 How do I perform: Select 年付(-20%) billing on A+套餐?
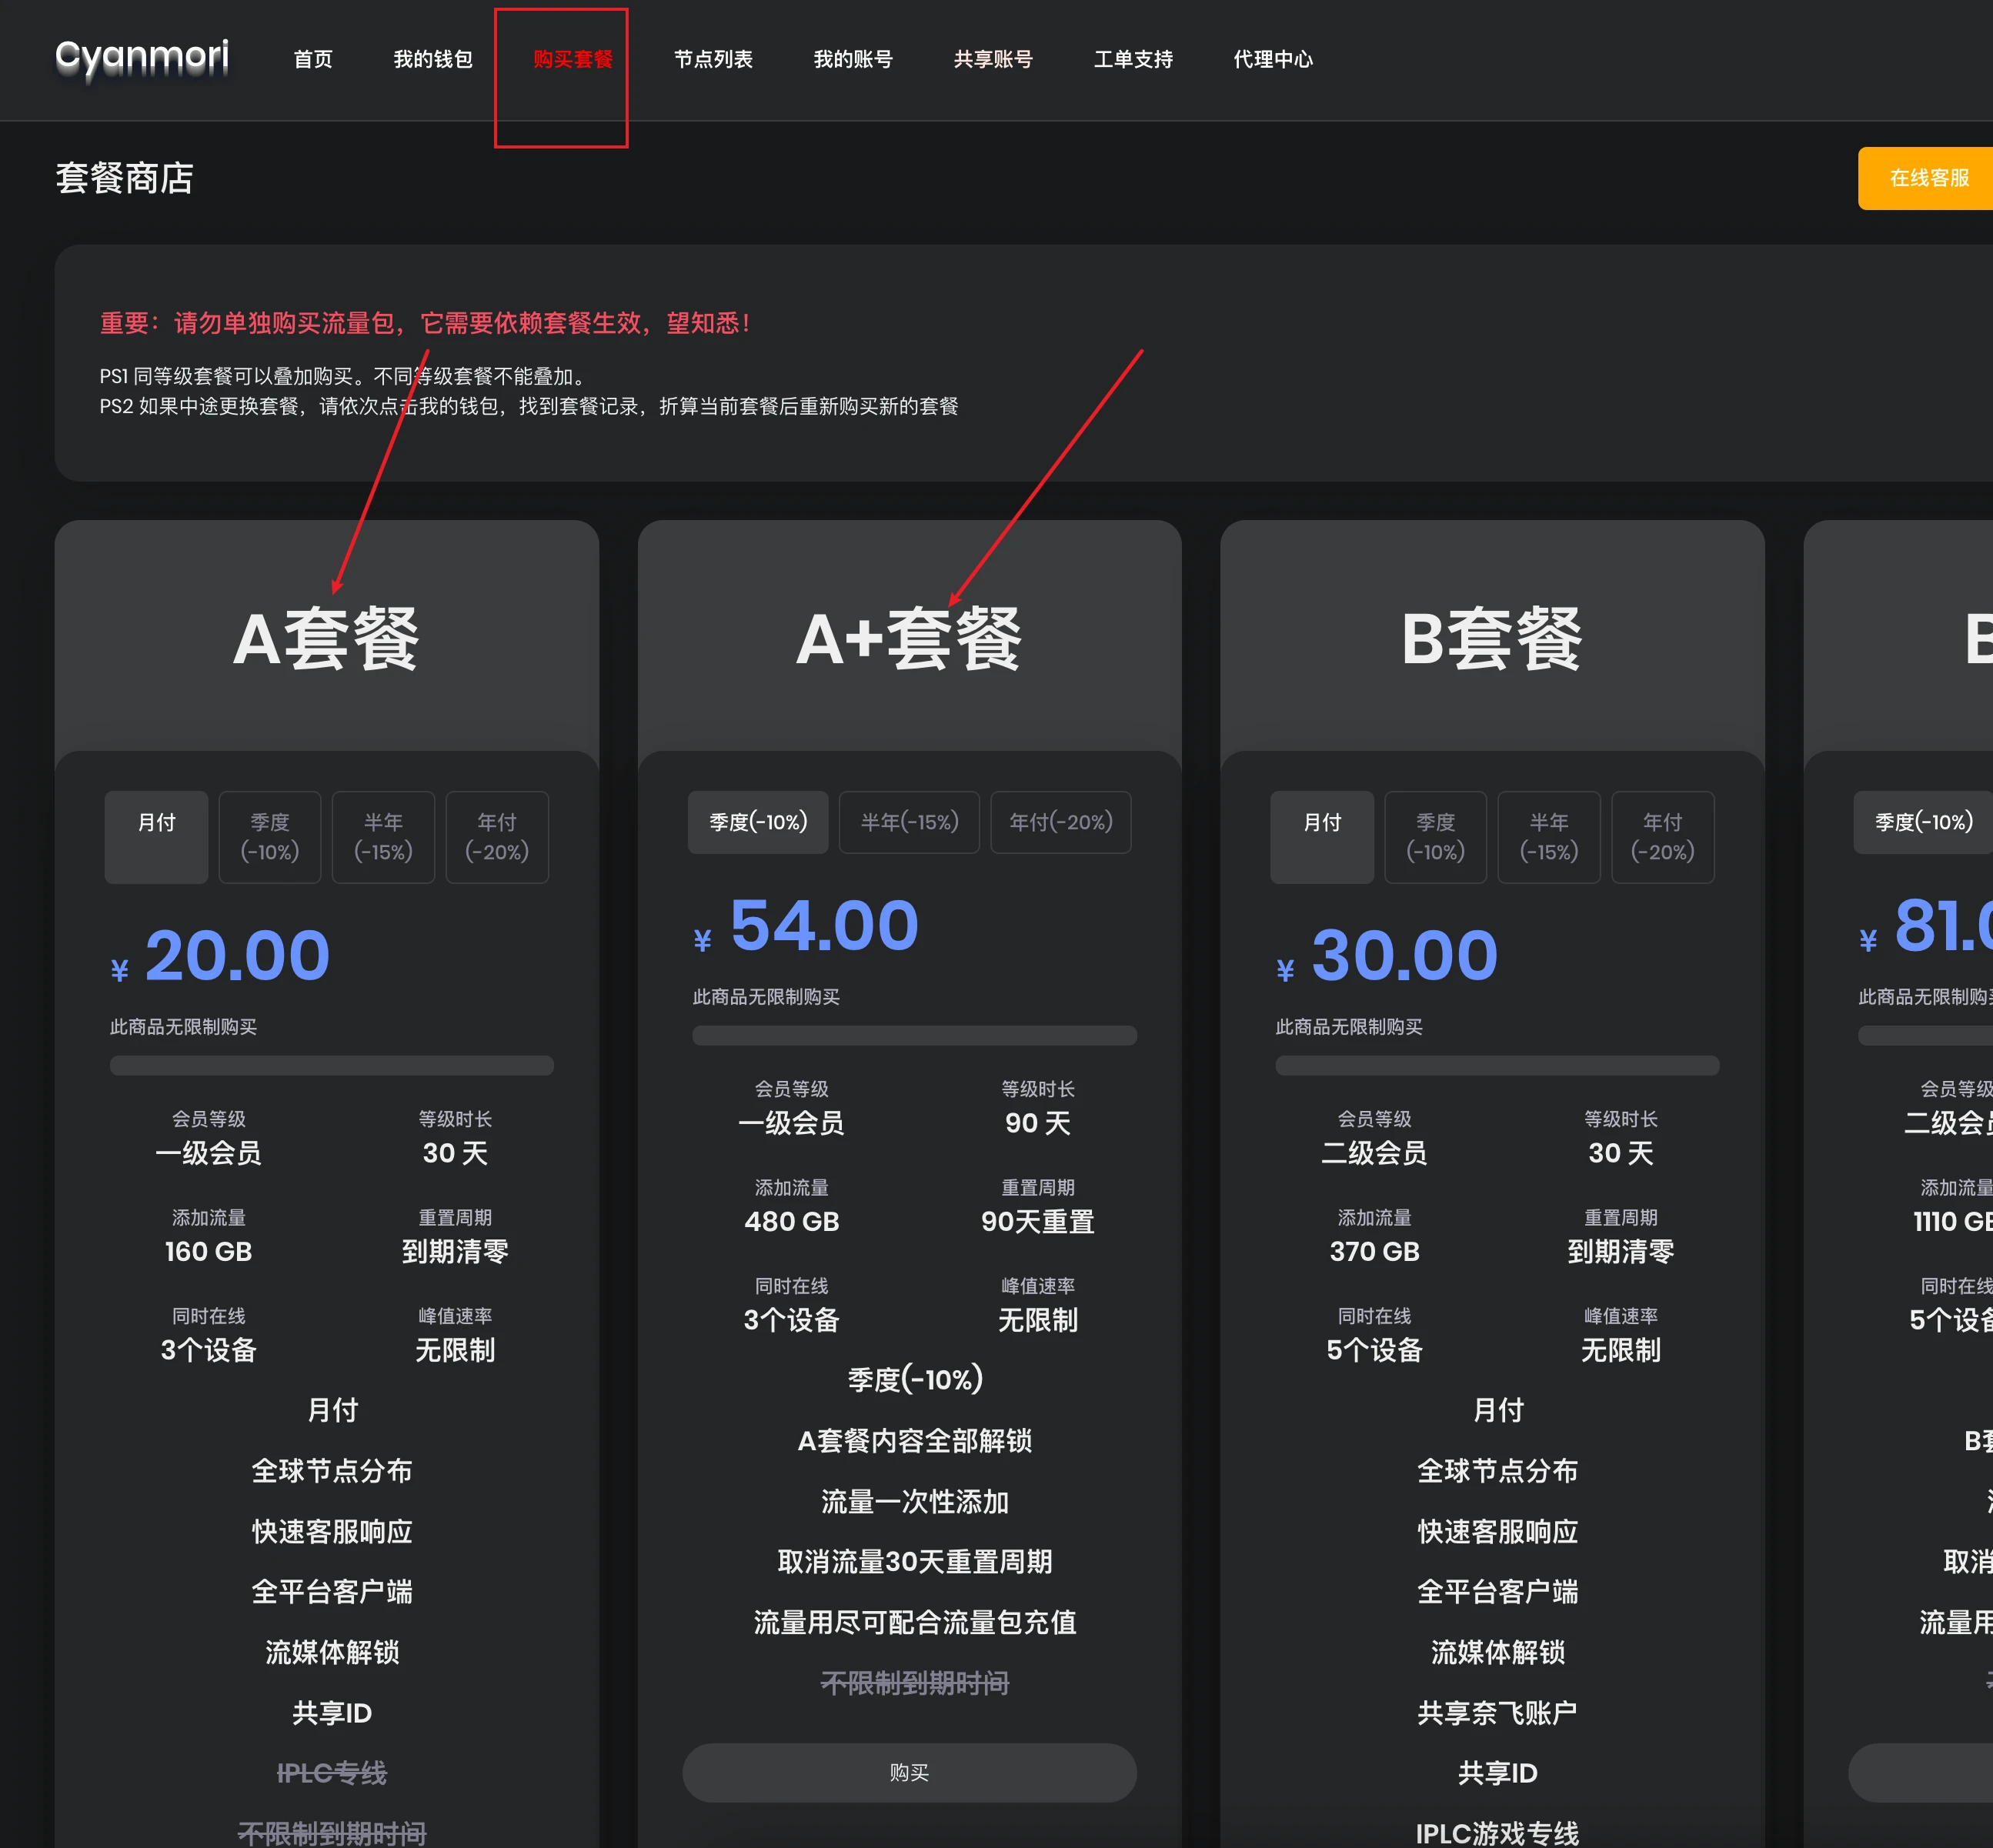pos(1060,822)
